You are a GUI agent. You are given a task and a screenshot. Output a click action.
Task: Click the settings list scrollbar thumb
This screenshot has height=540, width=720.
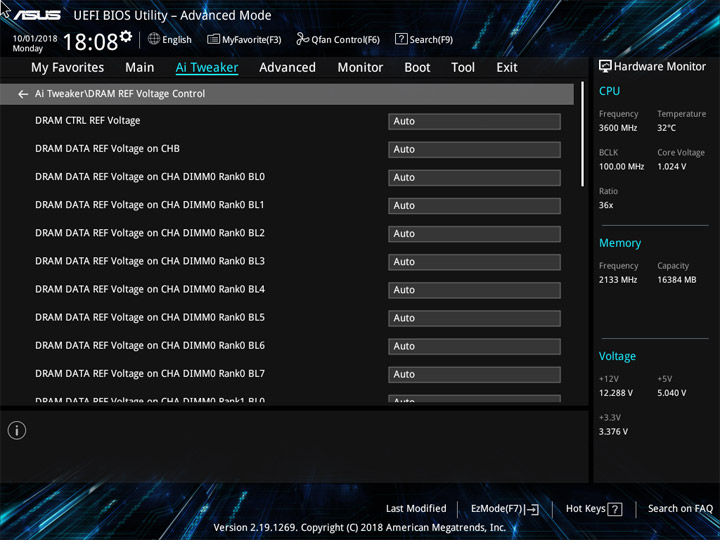pyautogui.click(x=582, y=134)
